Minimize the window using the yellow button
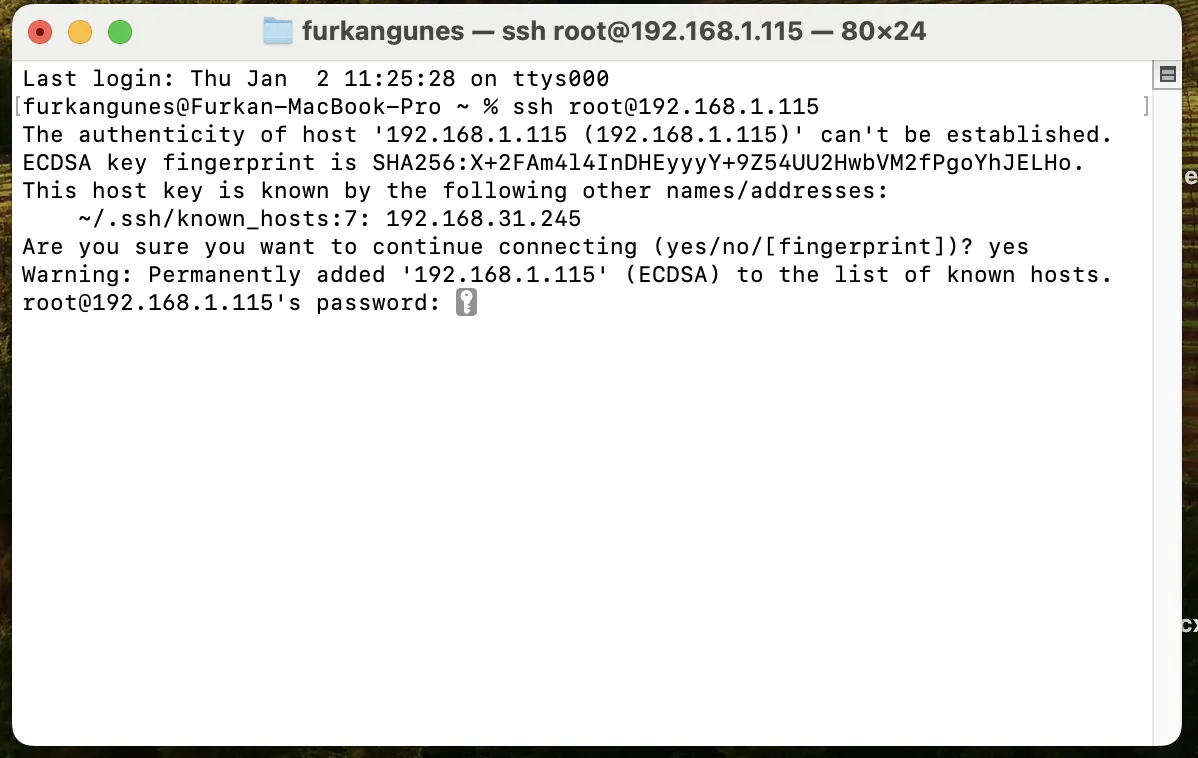Screen dimensions: 1198x758 [79, 32]
